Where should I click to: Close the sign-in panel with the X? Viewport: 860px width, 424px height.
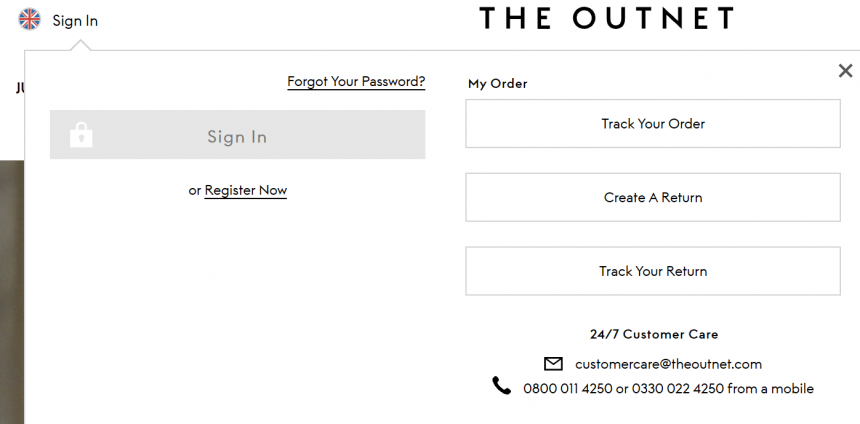845,70
